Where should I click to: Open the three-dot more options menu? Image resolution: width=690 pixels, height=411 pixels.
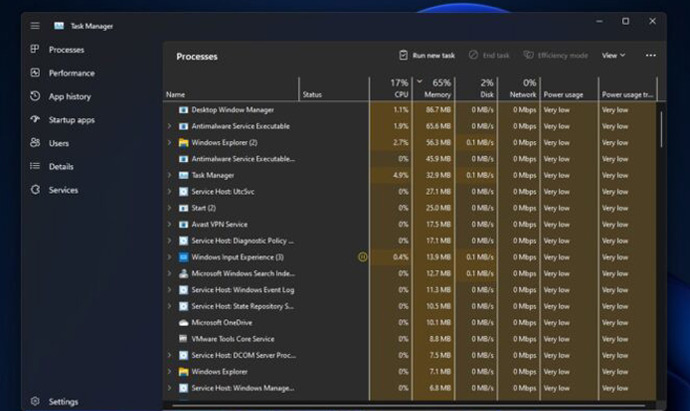click(650, 55)
